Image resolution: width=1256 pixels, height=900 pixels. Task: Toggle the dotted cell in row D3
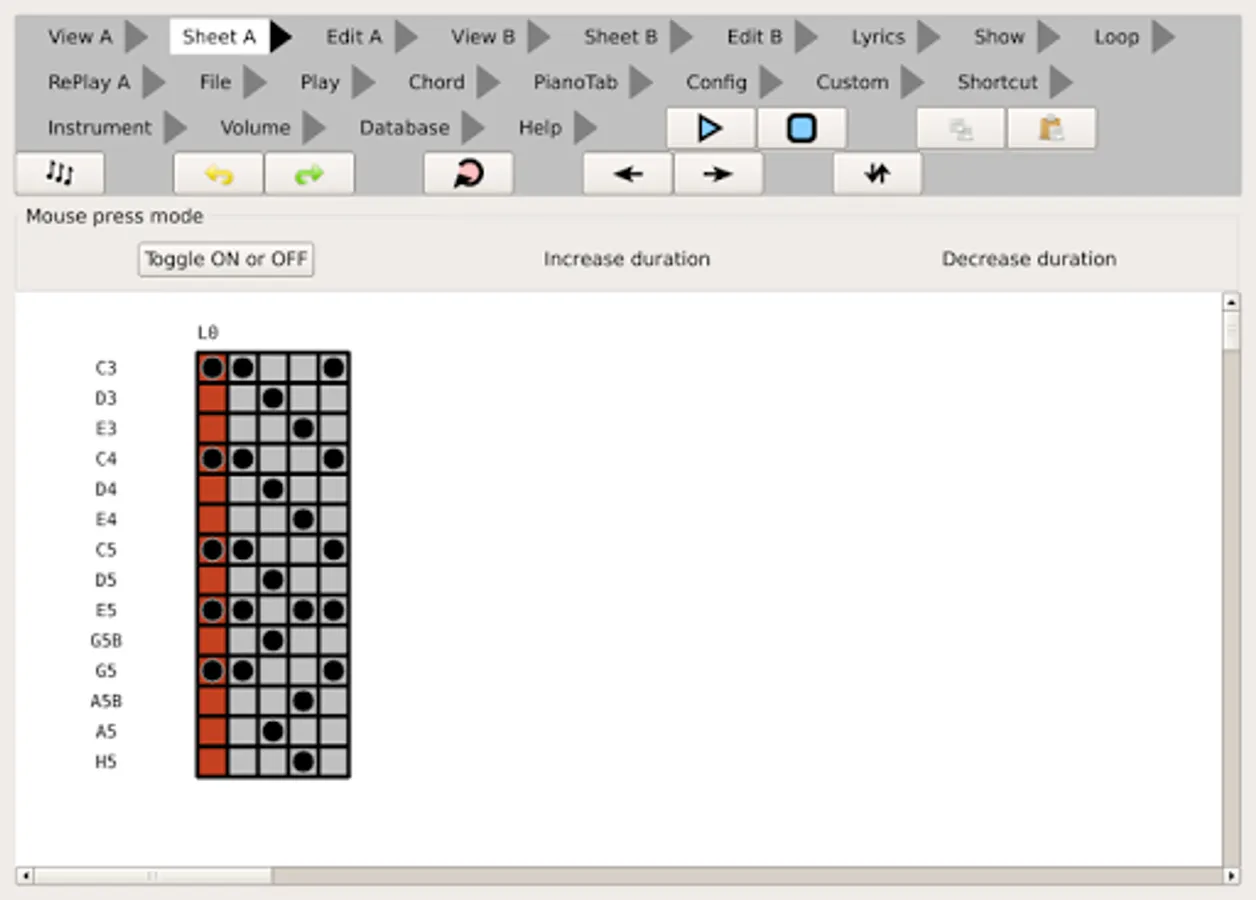tap(272, 398)
